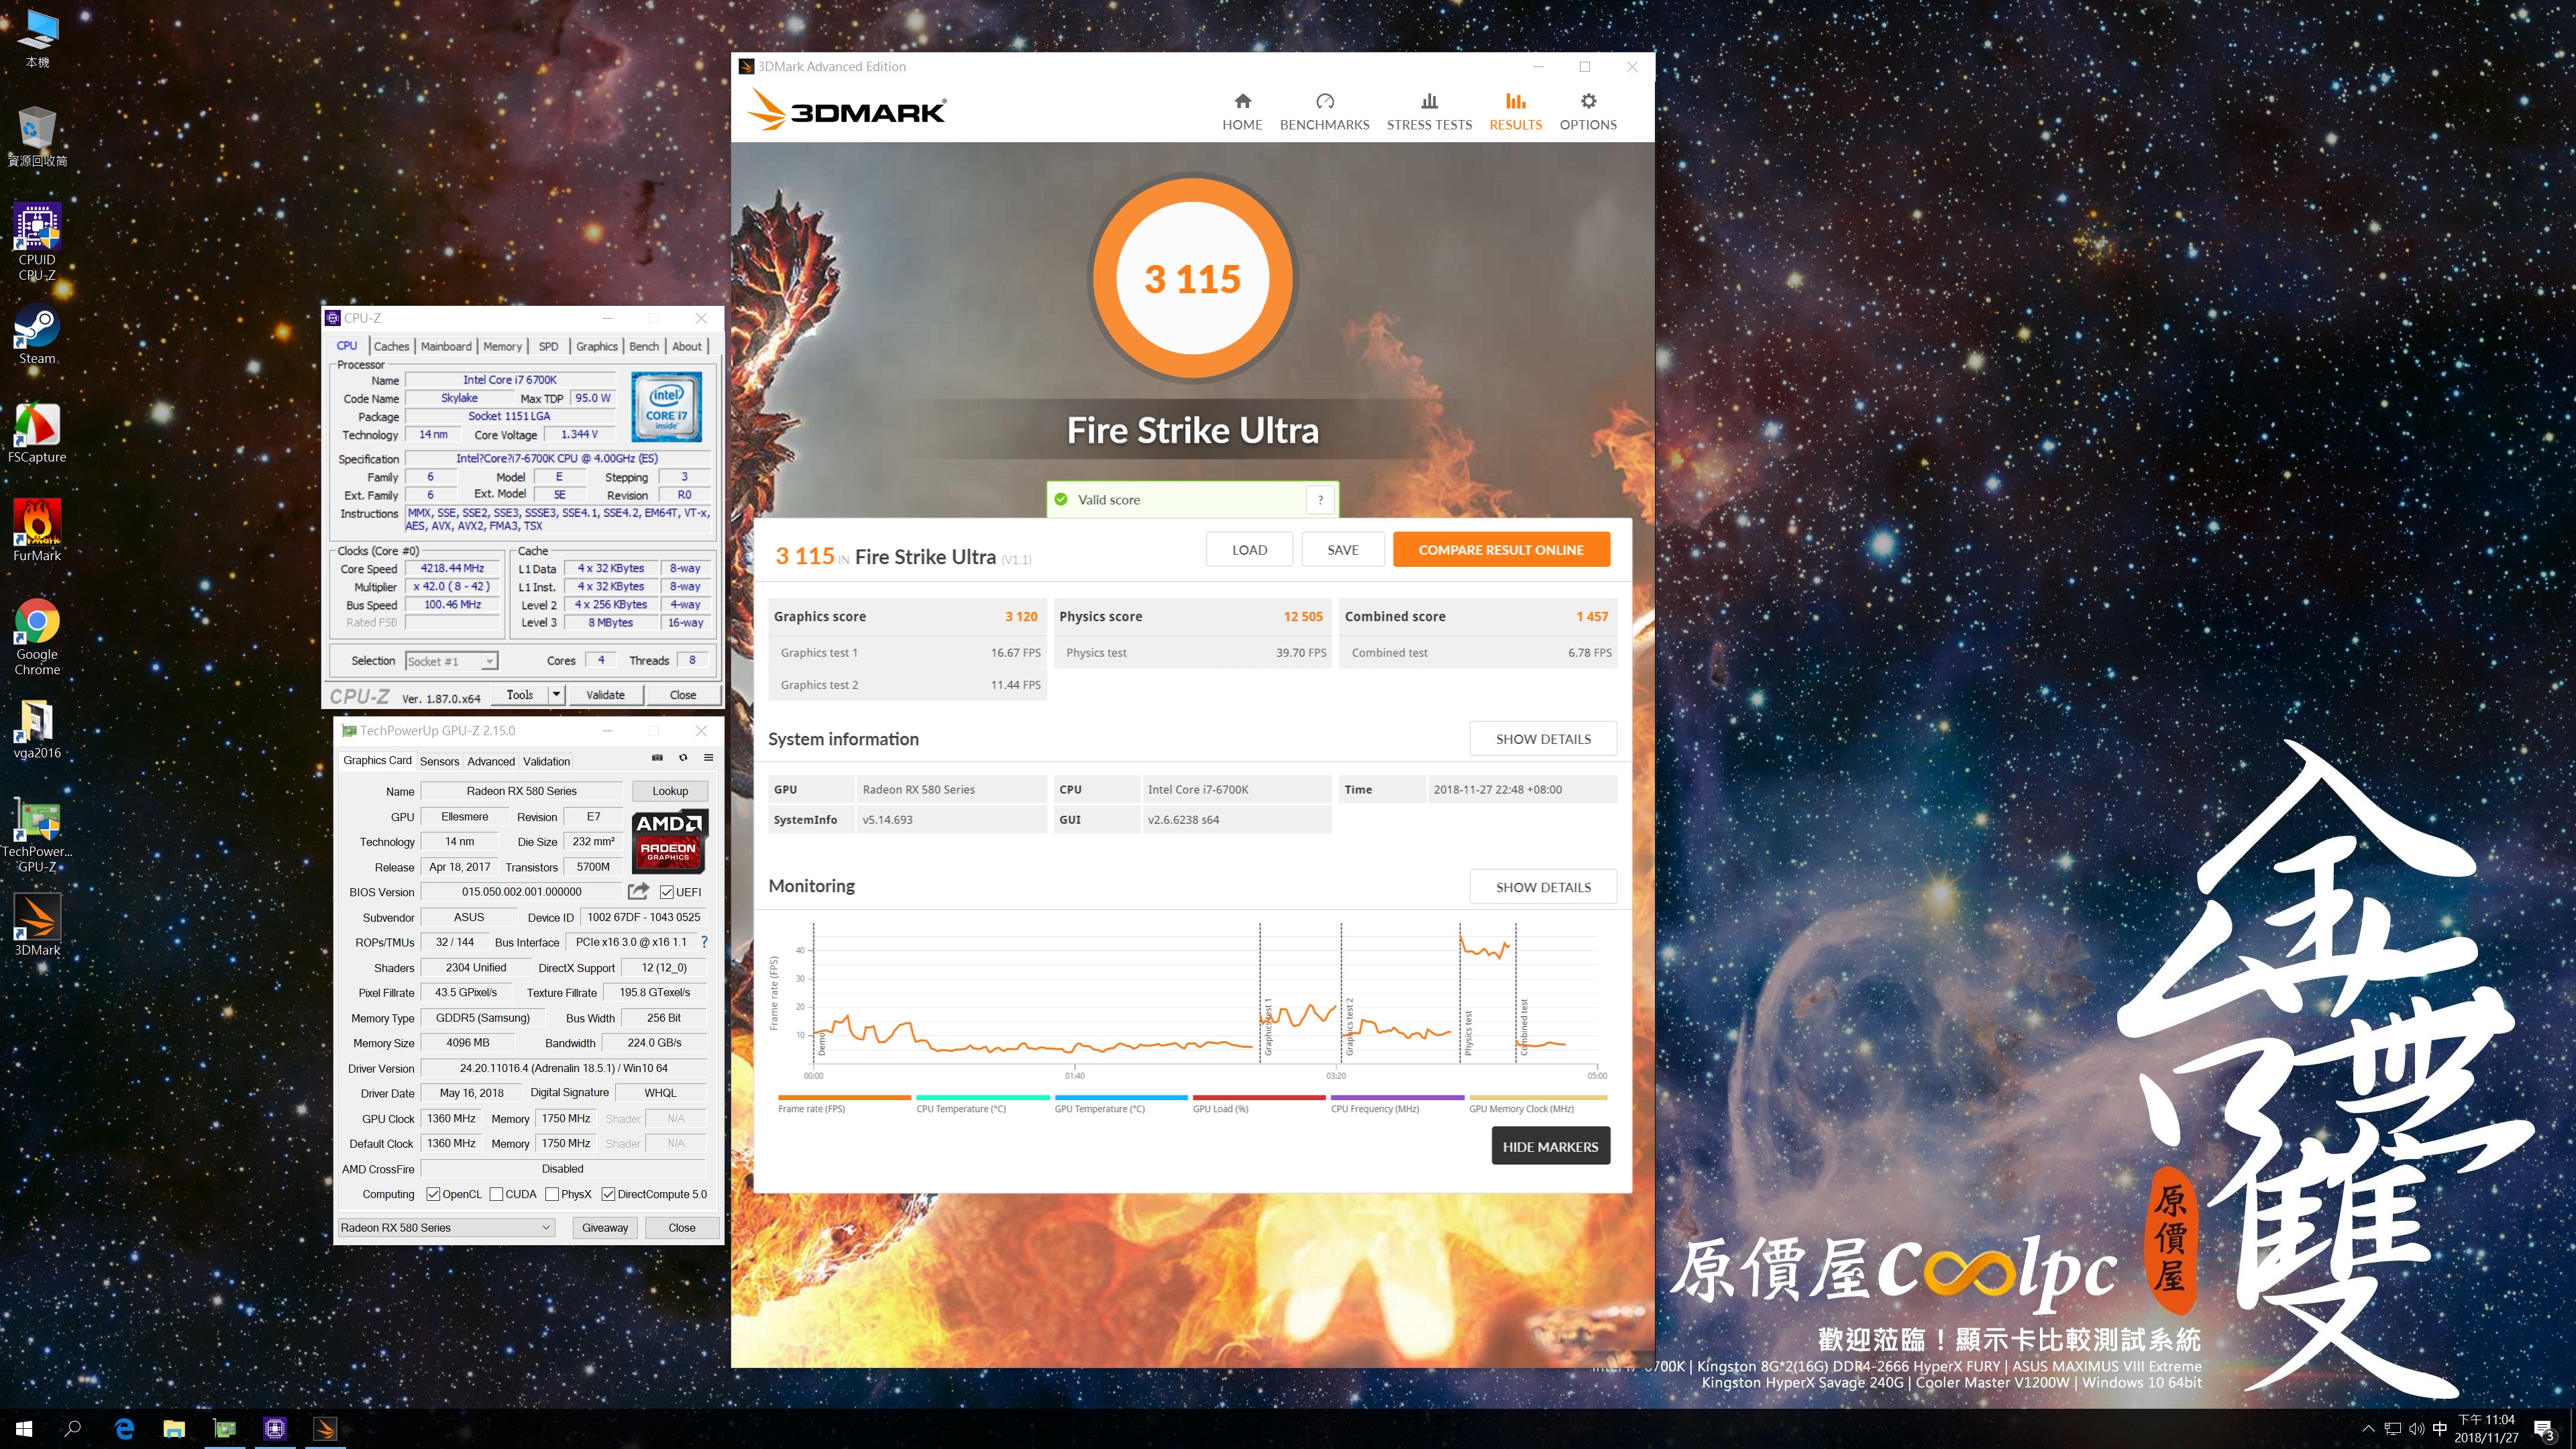Image resolution: width=2576 pixels, height=1449 pixels.
Task: Click the GPU-Z screenshot camera icon
Action: tap(657, 759)
